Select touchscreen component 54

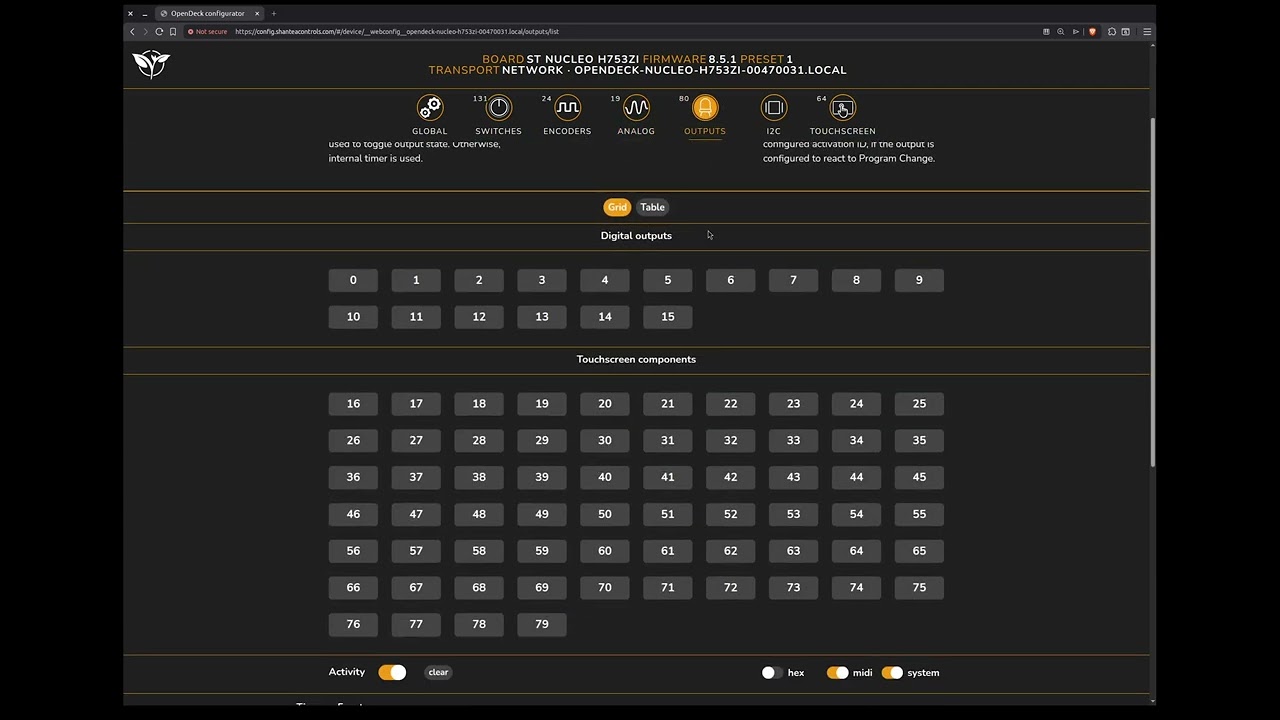856,514
